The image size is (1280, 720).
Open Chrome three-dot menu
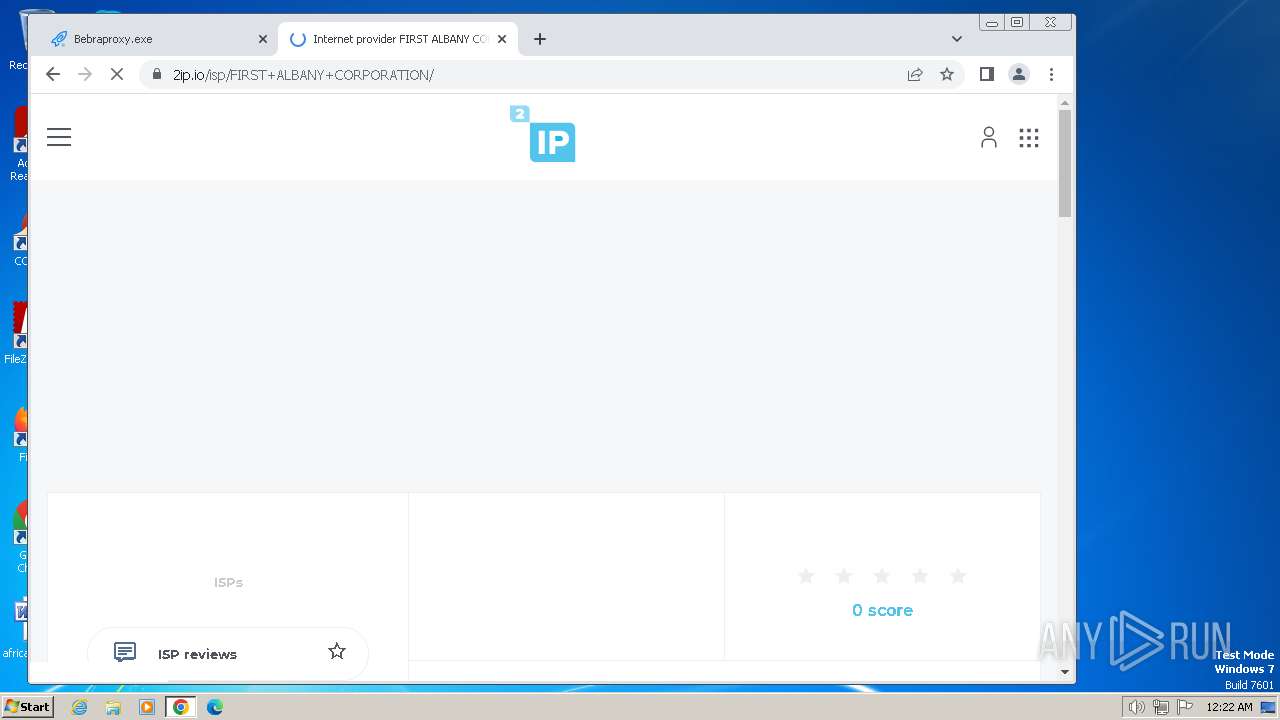point(1051,74)
